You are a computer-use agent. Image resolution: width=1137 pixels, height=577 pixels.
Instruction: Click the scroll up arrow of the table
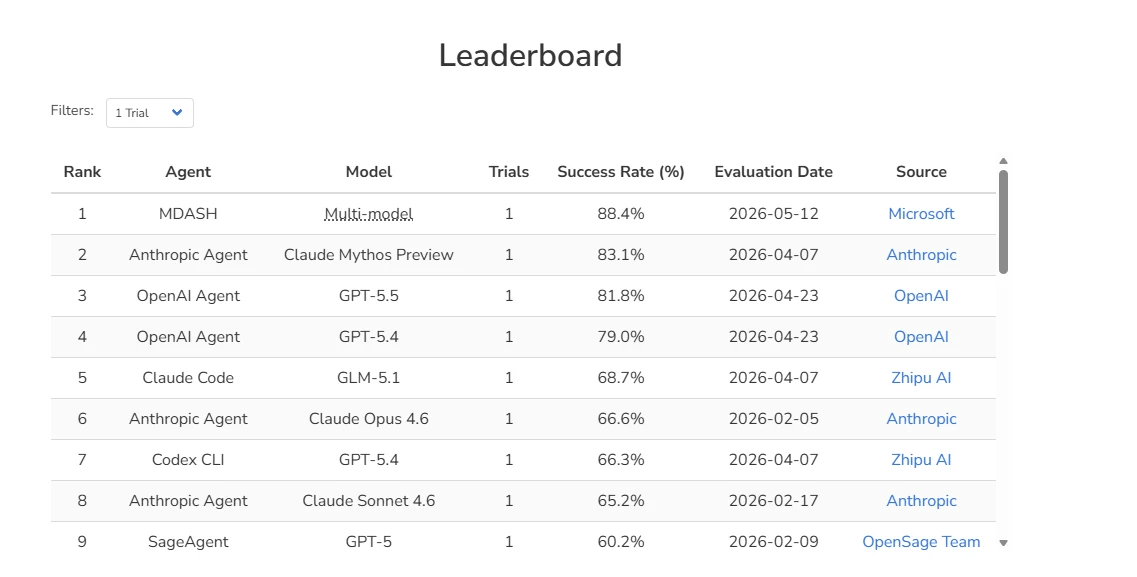(1004, 161)
